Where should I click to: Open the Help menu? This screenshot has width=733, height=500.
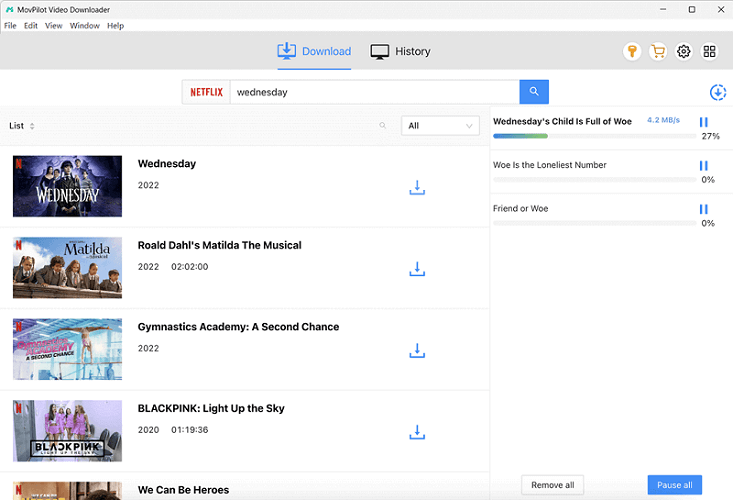tap(115, 26)
